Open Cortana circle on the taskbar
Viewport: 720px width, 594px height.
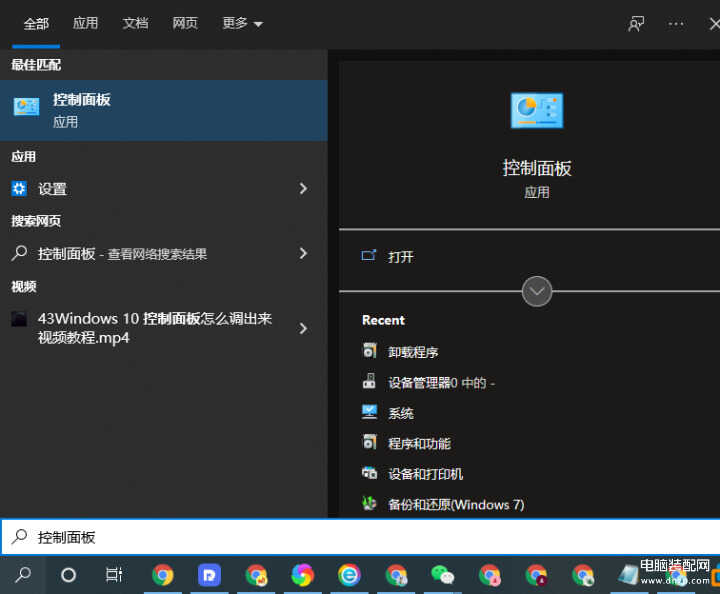68,575
